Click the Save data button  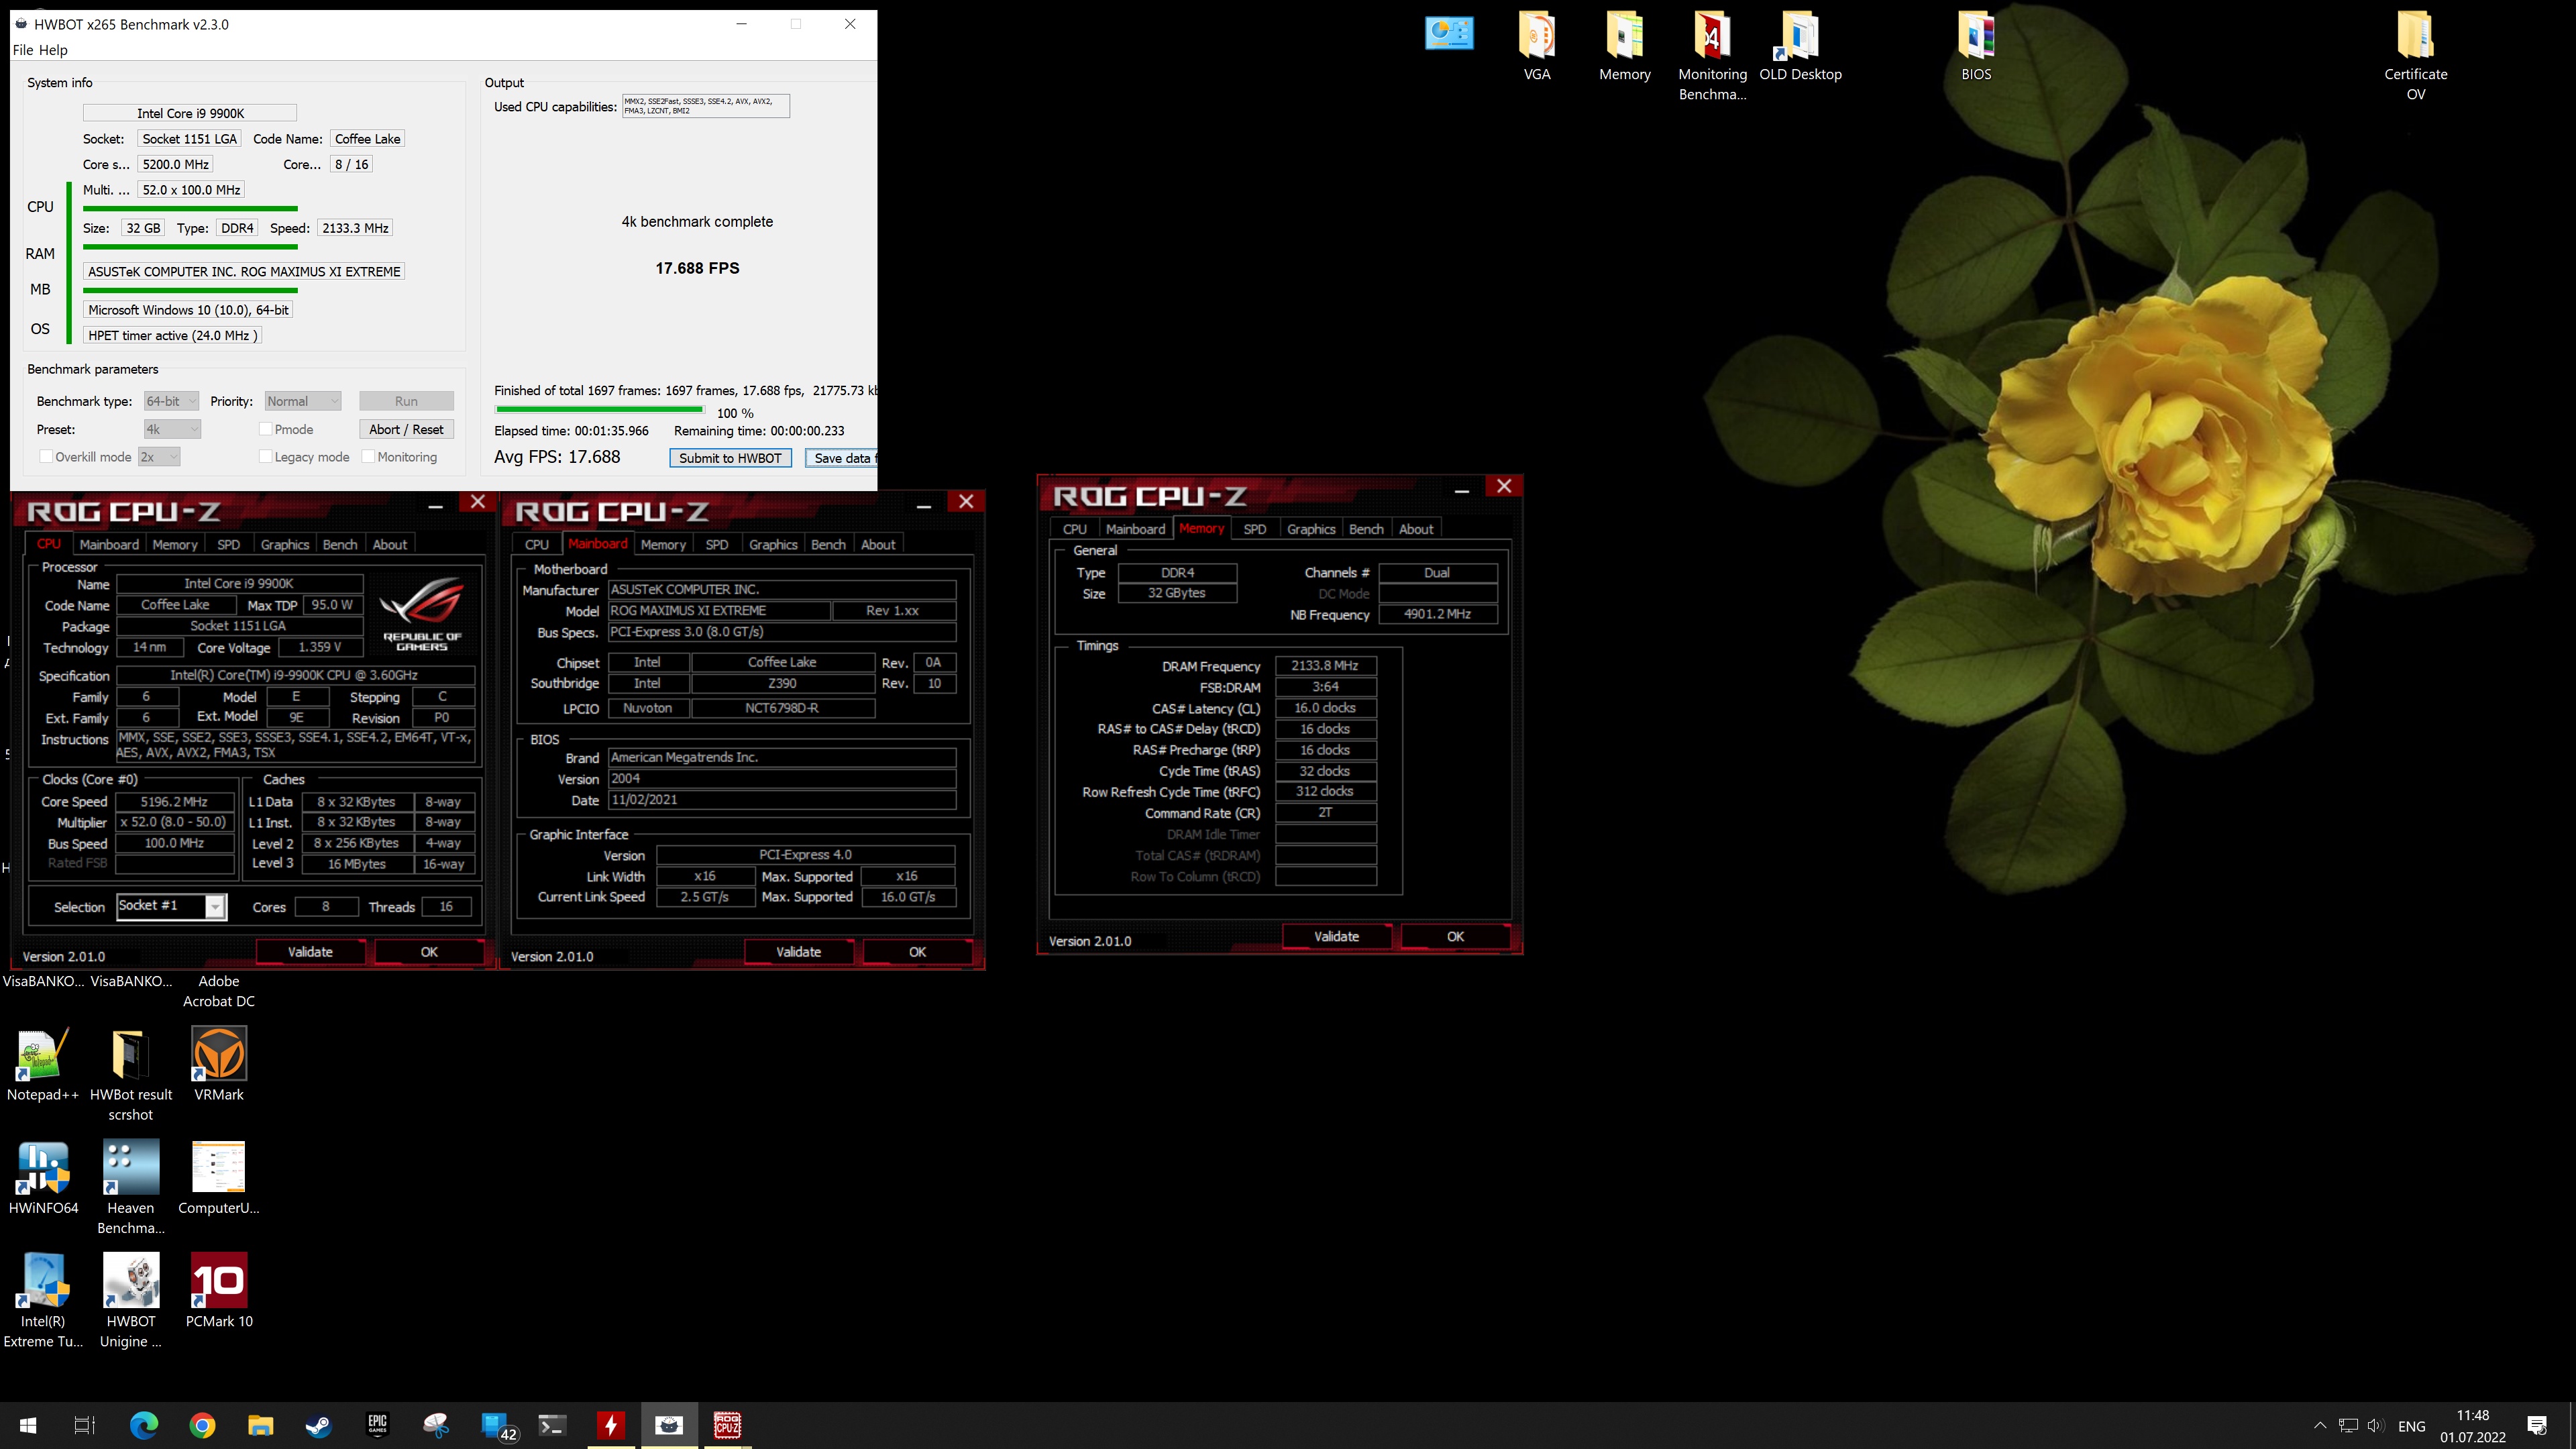[x=841, y=458]
